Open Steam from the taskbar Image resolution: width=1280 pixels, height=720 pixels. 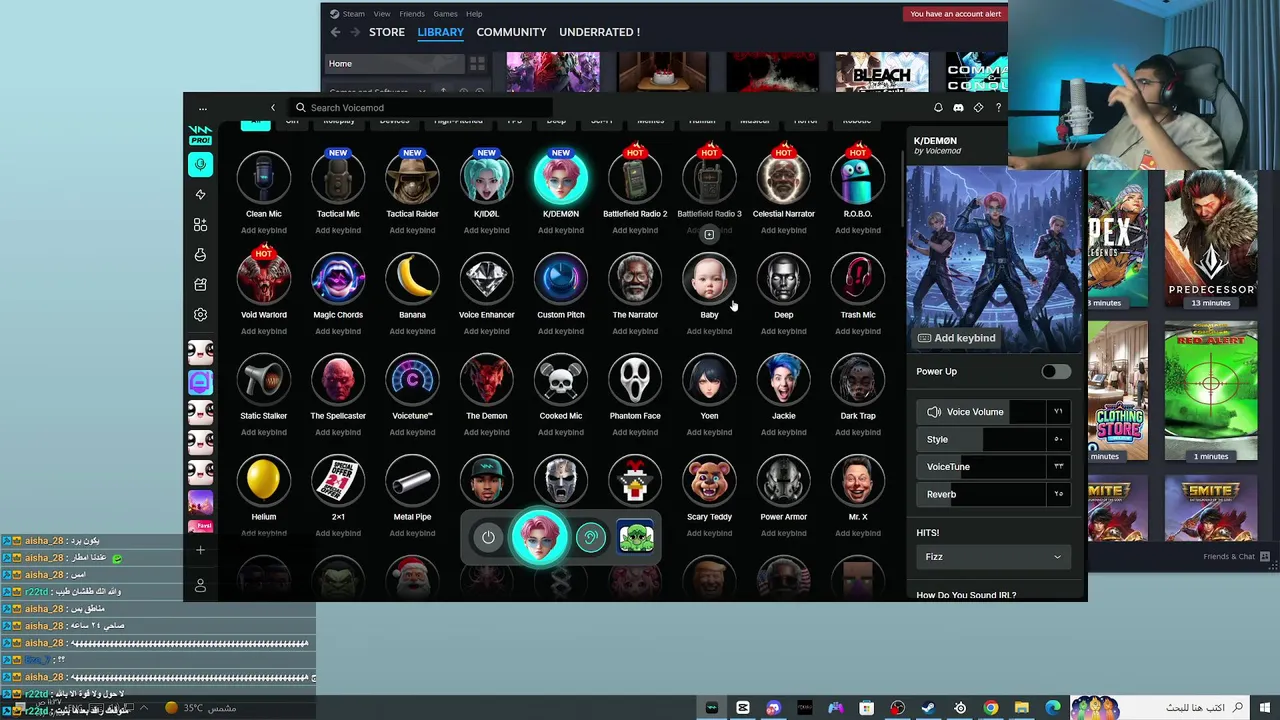coord(928,708)
